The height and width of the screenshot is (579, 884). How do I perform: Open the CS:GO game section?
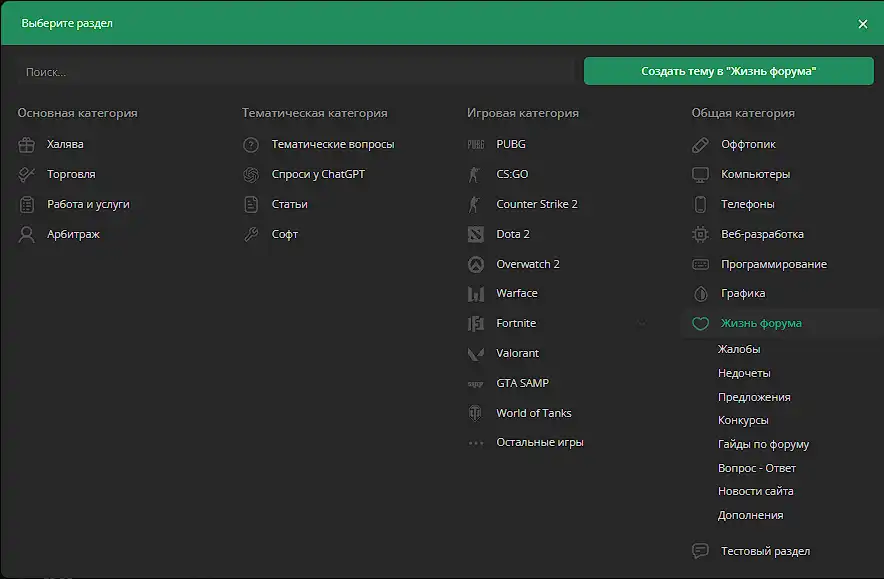click(x=512, y=174)
